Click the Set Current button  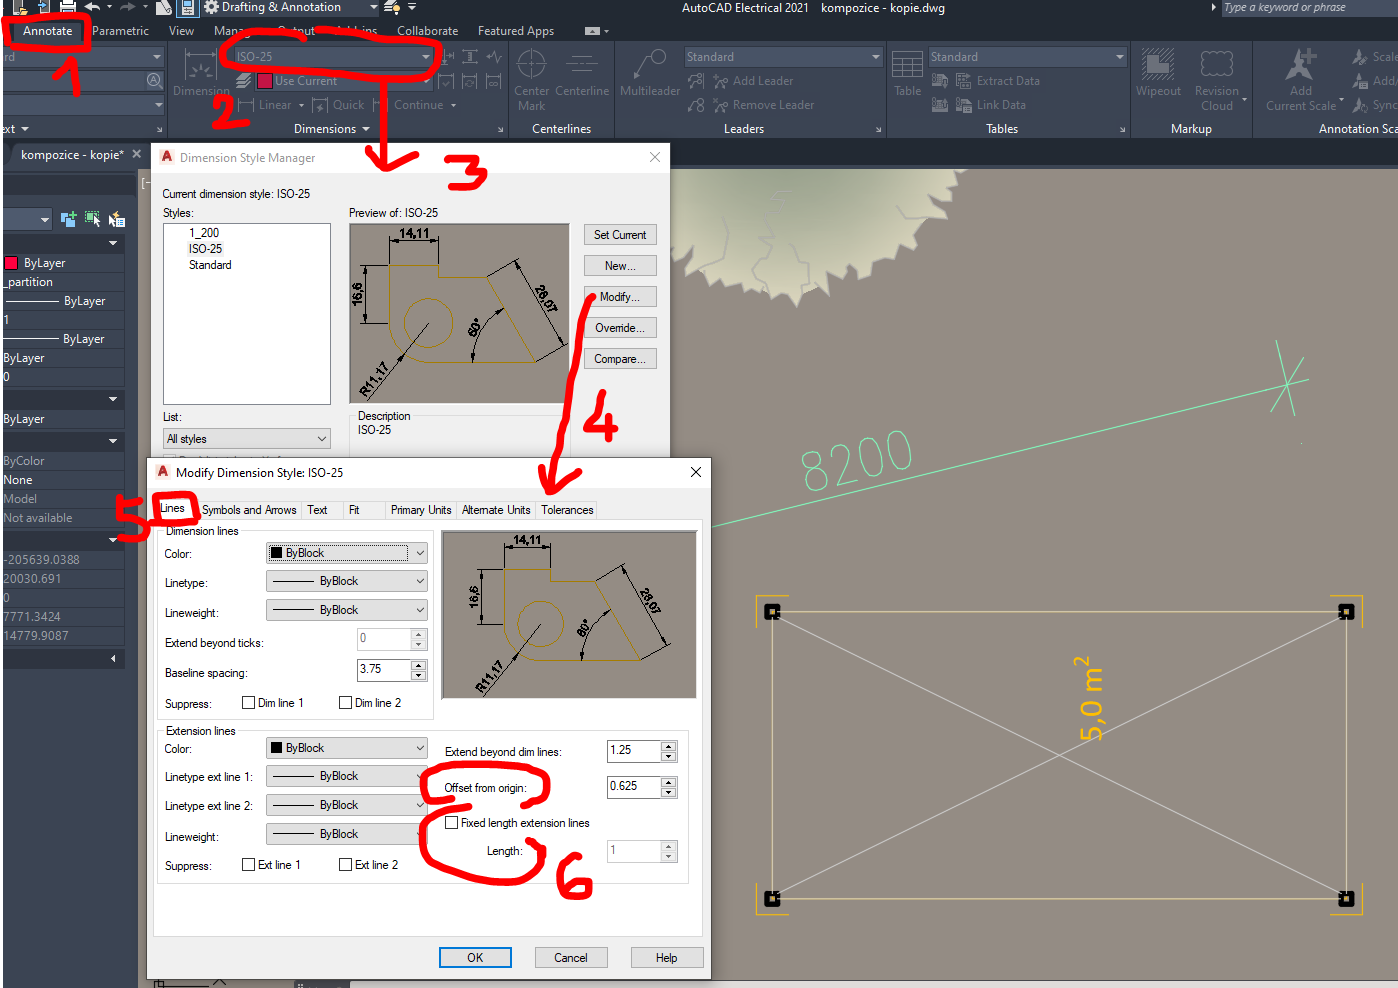tap(620, 235)
